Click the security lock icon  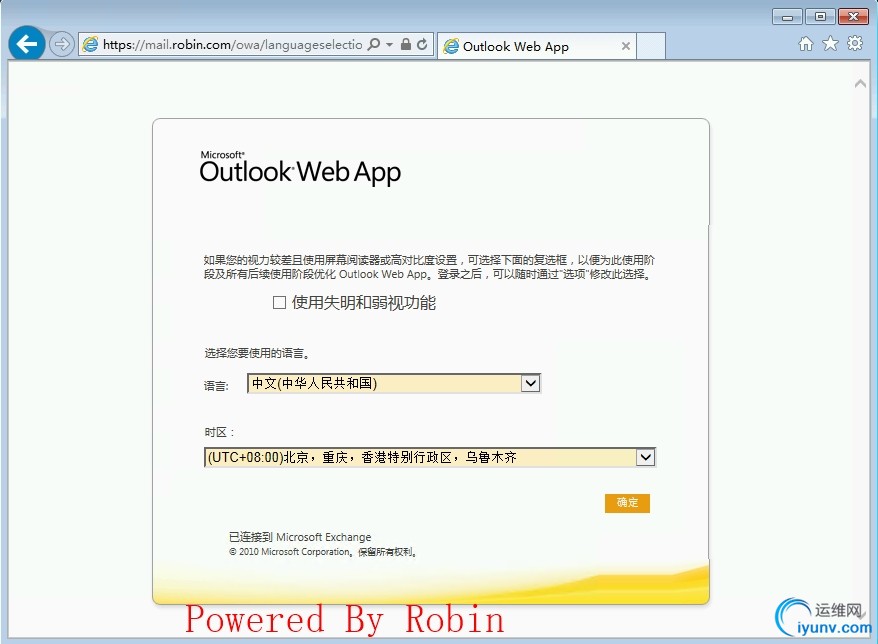tap(406, 44)
